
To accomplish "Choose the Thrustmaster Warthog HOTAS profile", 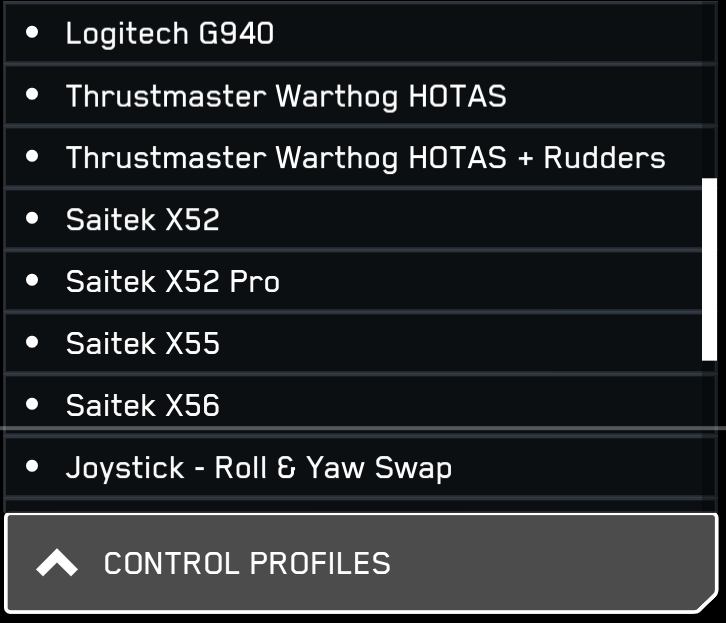I will [x=286, y=96].
